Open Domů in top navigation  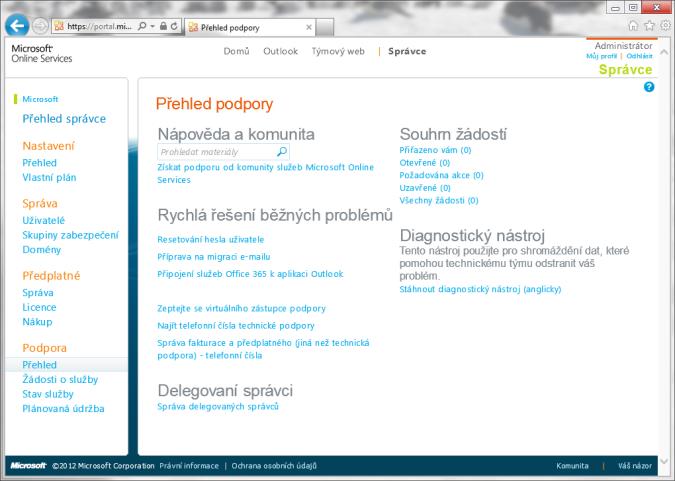(236, 51)
